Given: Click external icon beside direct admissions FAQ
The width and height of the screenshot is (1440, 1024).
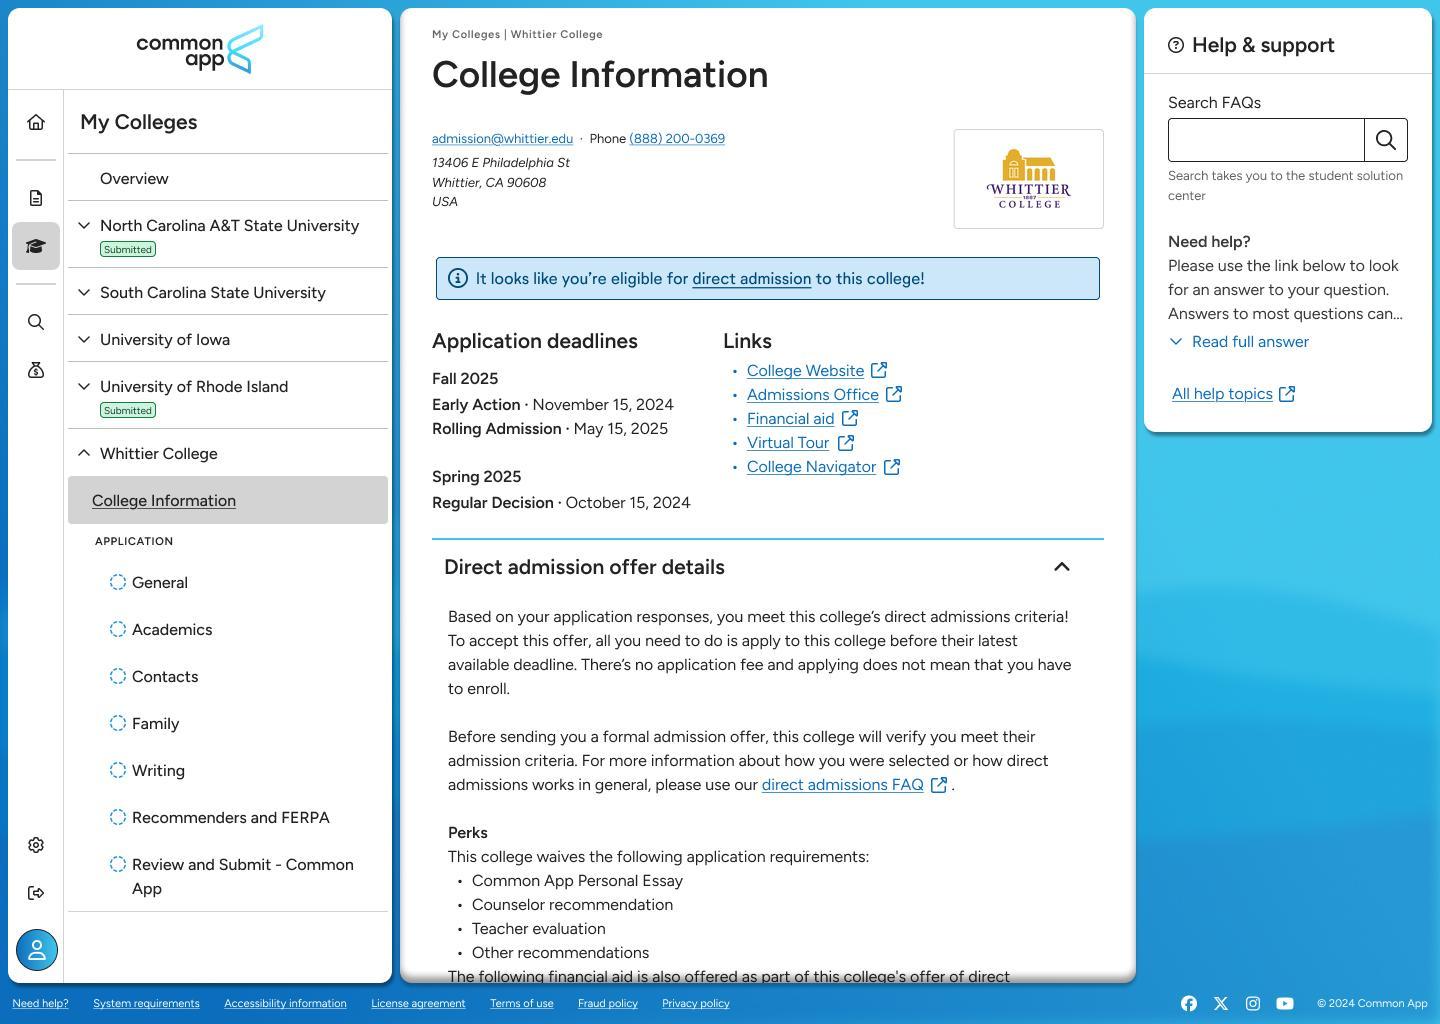Looking at the screenshot, I should pyautogui.click(x=938, y=785).
